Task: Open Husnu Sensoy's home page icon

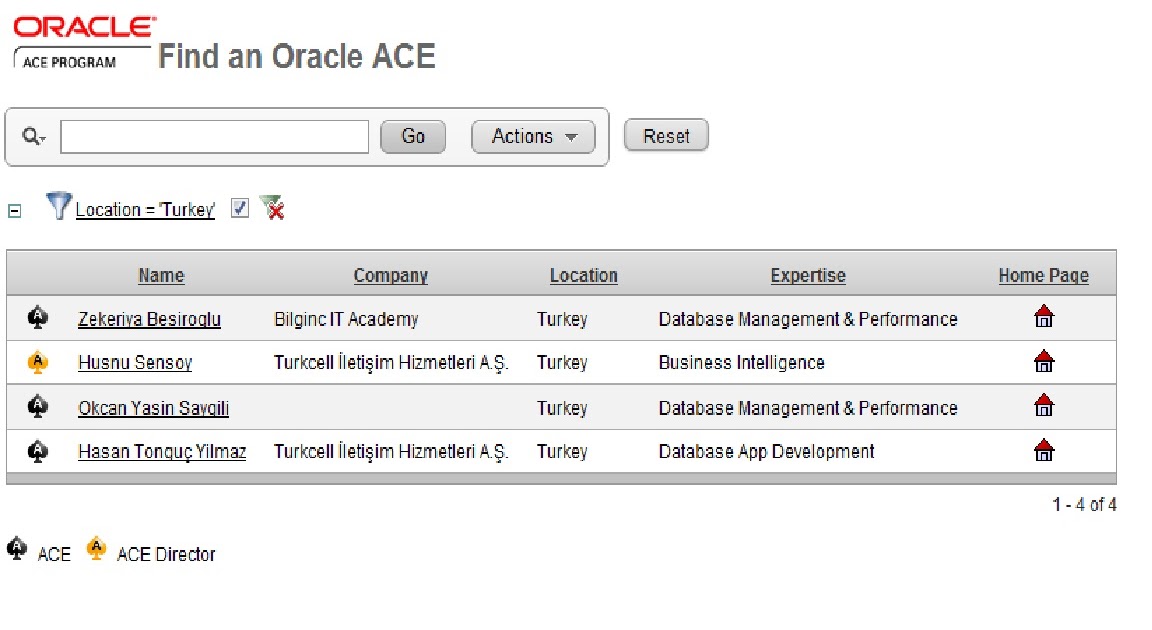Action: pyautogui.click(x=1044, y=361)
